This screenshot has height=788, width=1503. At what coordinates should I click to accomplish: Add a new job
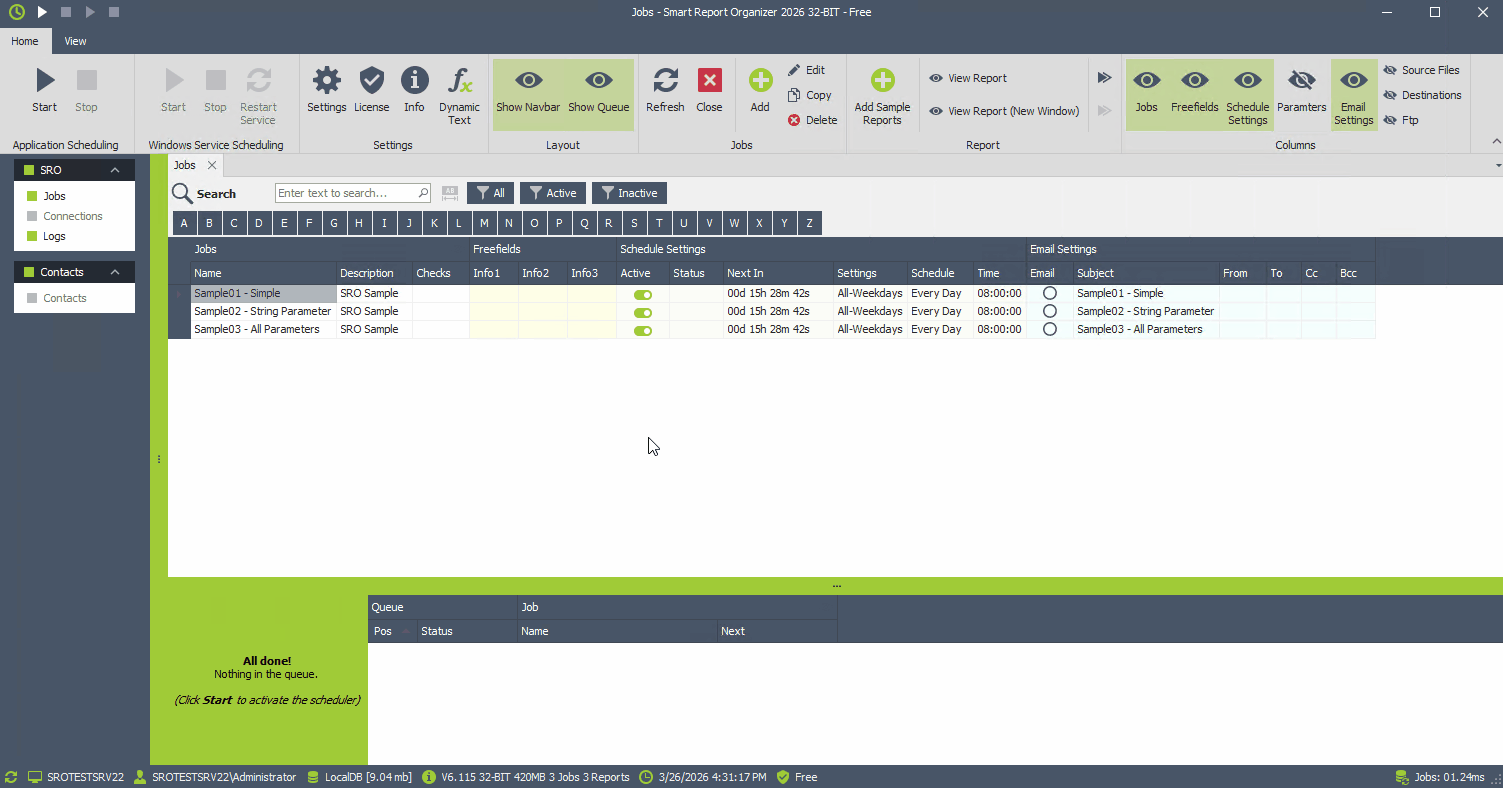pos(759,88)
